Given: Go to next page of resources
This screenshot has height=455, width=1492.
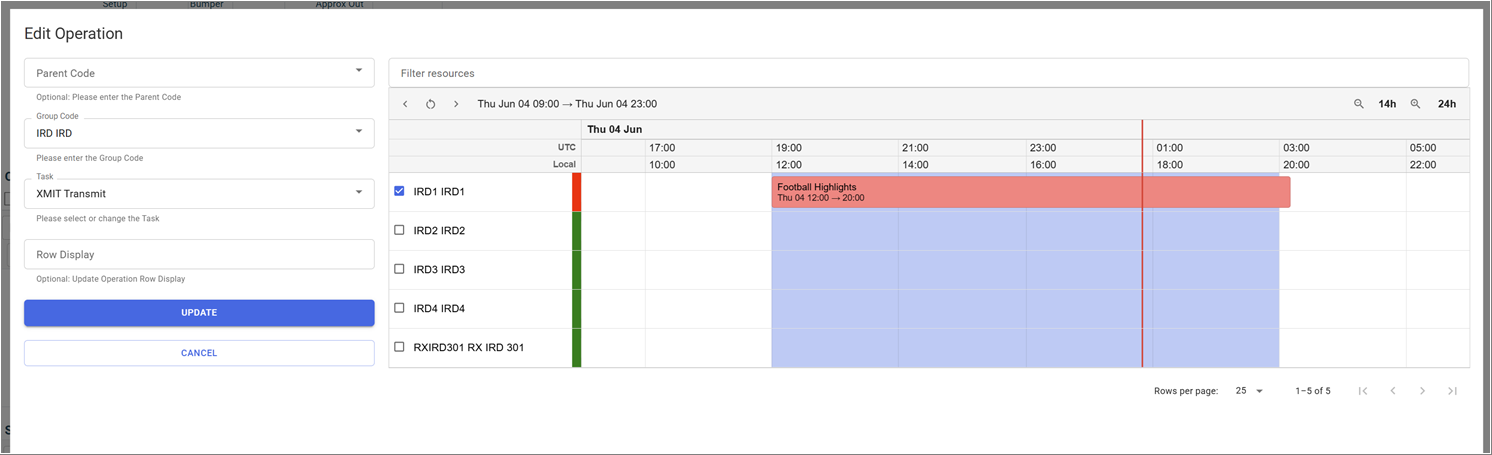Looking at the screenshot, I should point(1423,391).
